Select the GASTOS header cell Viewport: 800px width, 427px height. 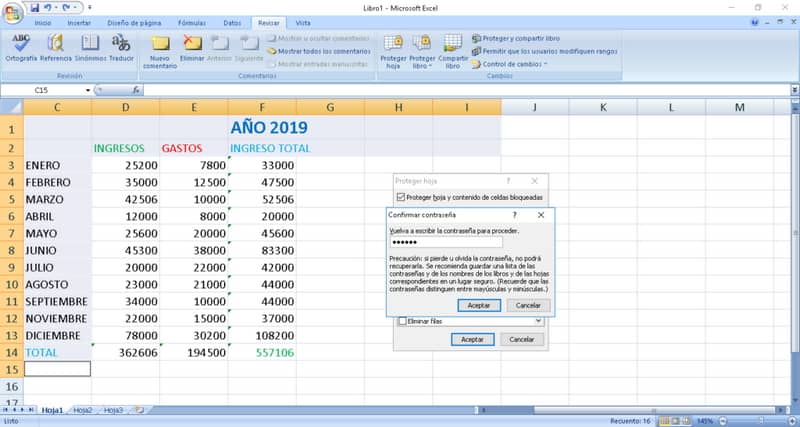pos(193,148)
